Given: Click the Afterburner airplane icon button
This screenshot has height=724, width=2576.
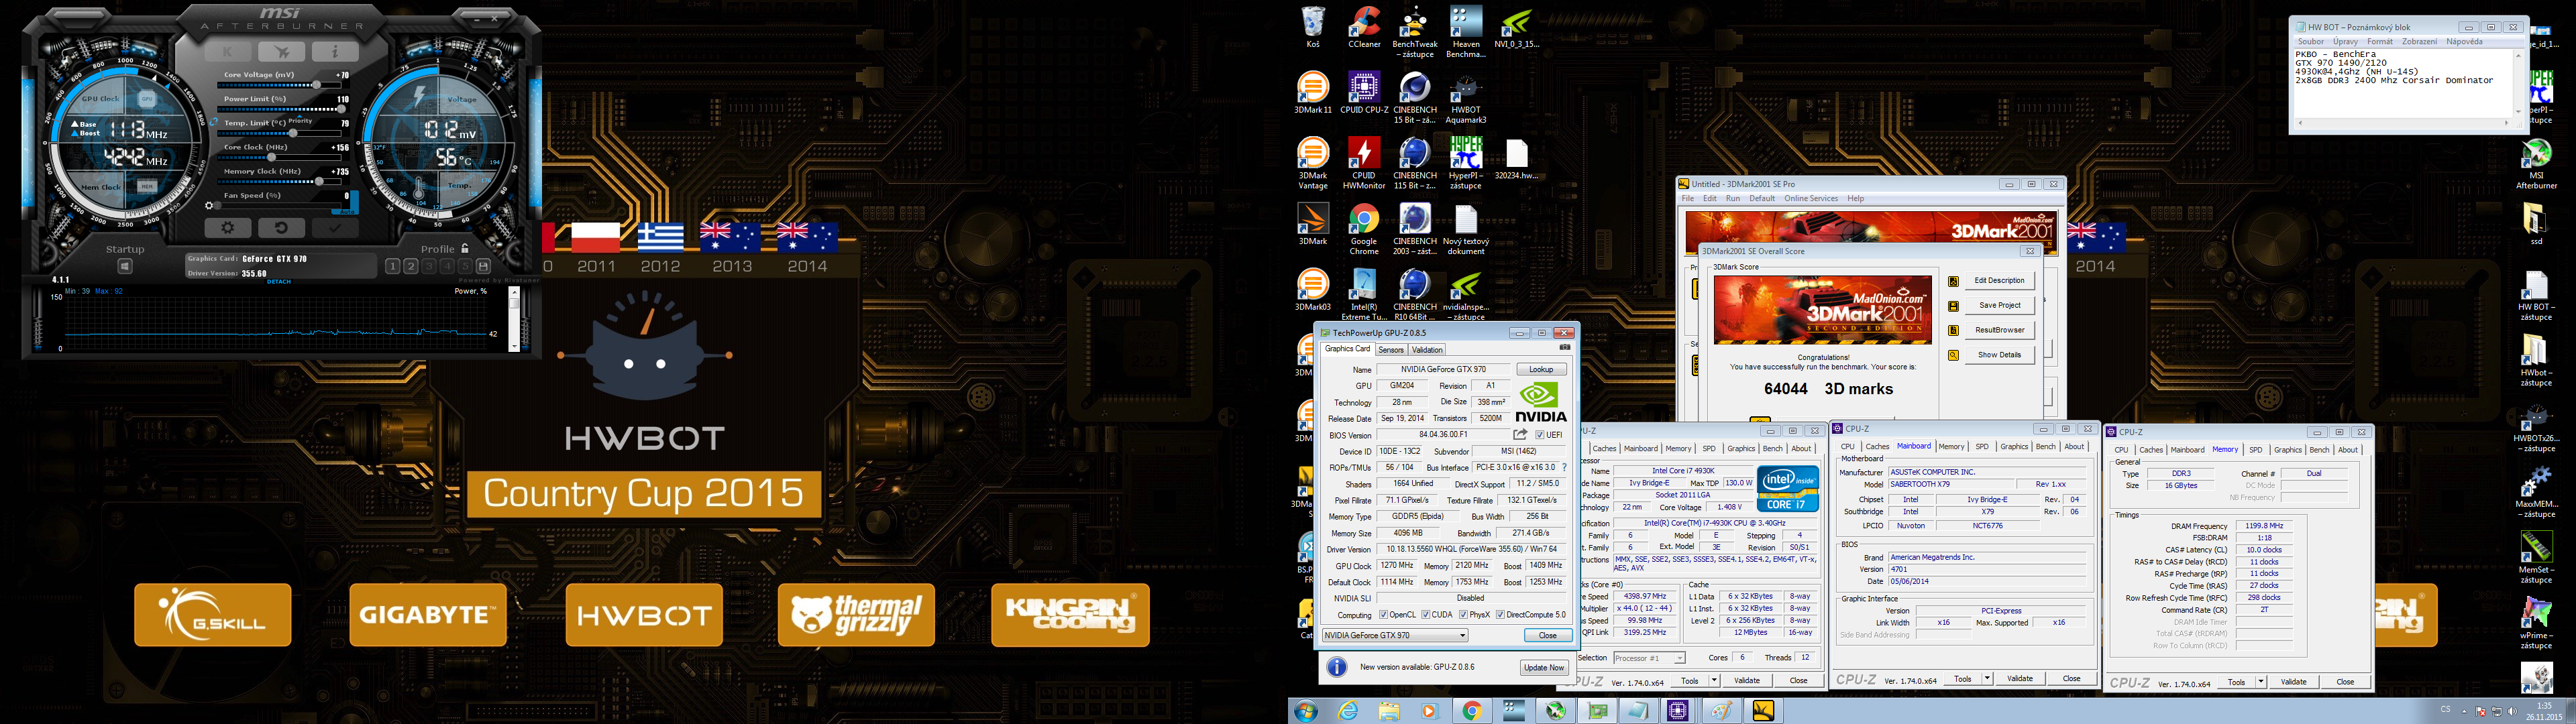Looking at the screenshot, I should [282, 51].
